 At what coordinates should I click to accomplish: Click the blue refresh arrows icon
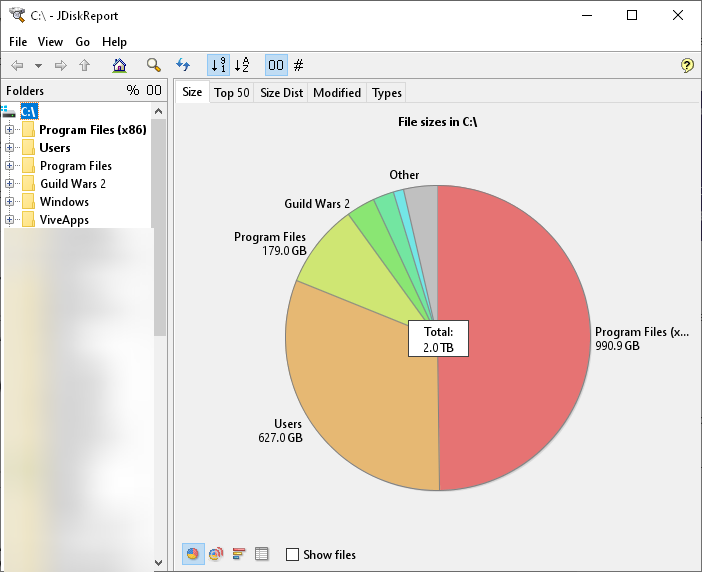(183, 65)
